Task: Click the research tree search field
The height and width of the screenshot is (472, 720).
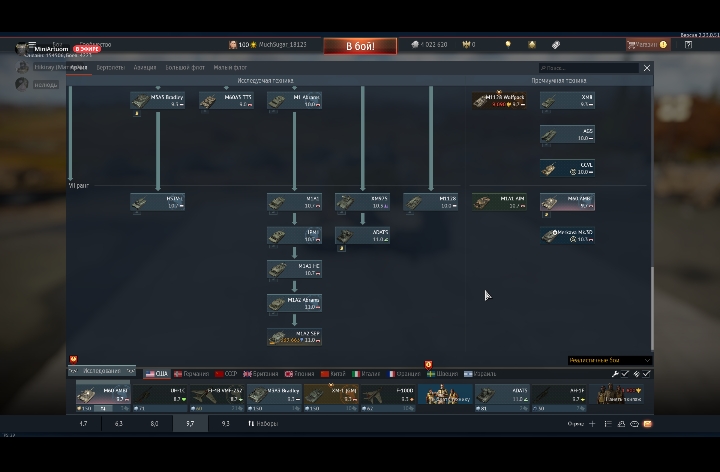Action: point(589,68)
